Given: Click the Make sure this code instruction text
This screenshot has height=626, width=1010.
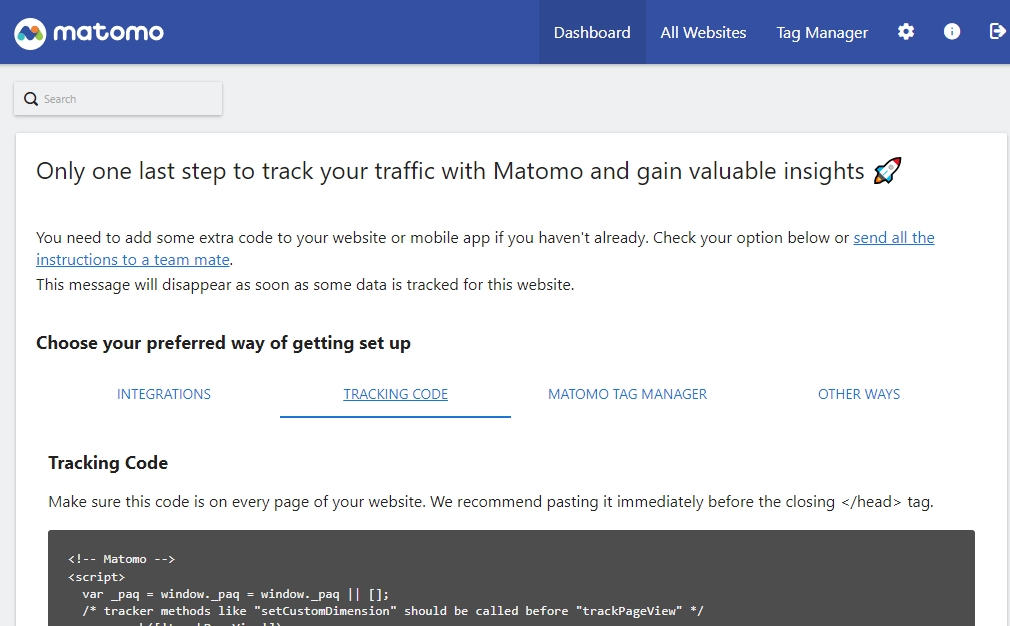Looking at the screenshot, I should coord(490,502).
